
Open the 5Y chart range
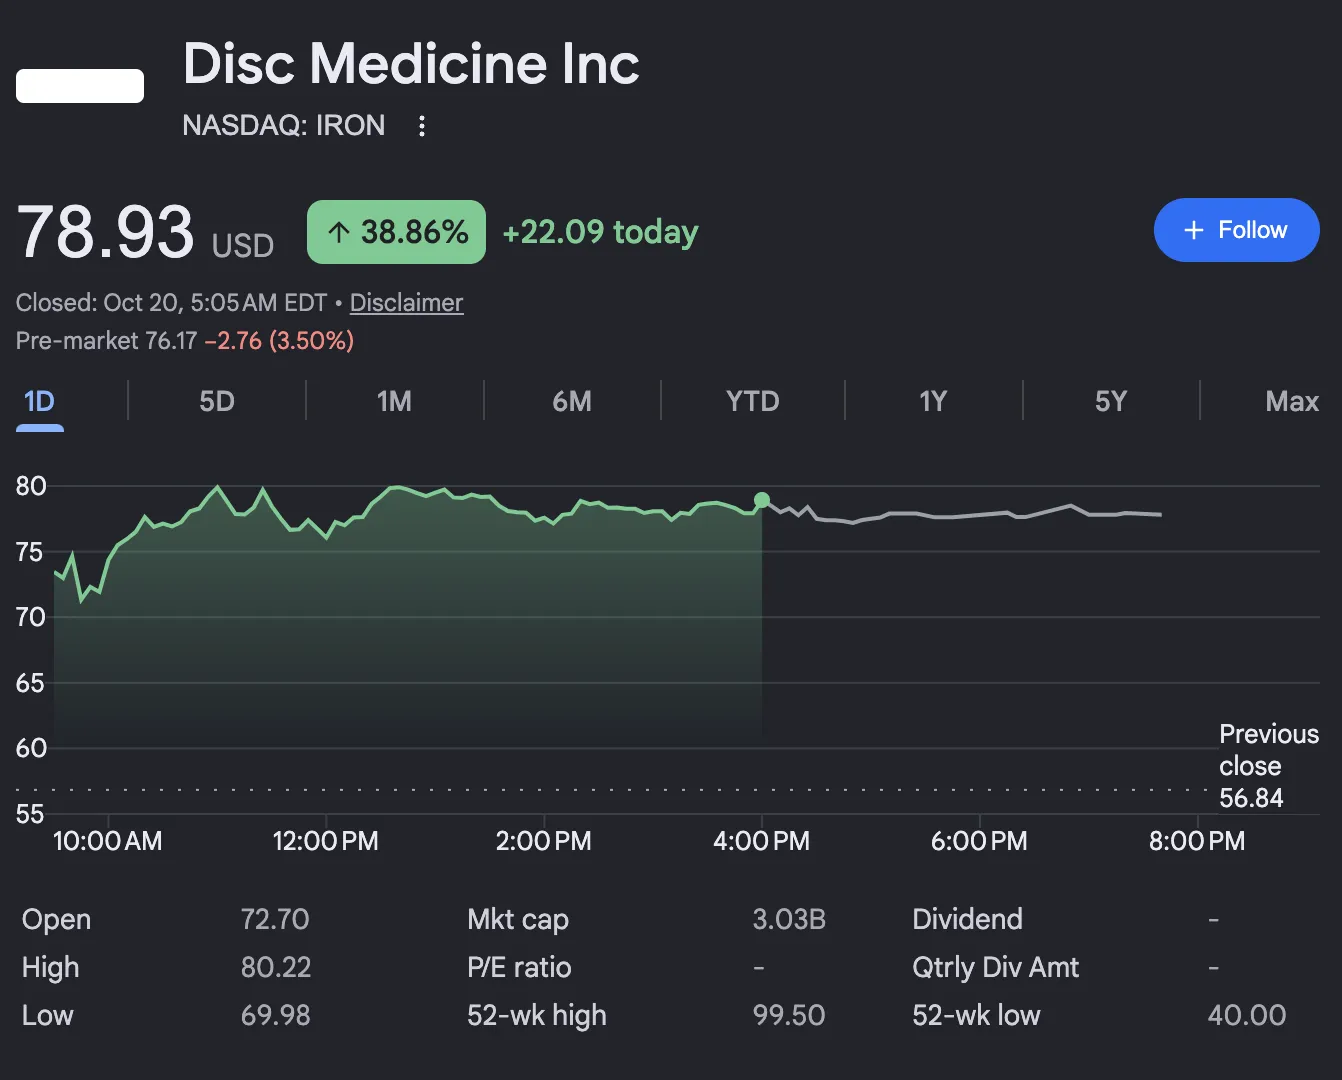click(x=1111, y=402)
